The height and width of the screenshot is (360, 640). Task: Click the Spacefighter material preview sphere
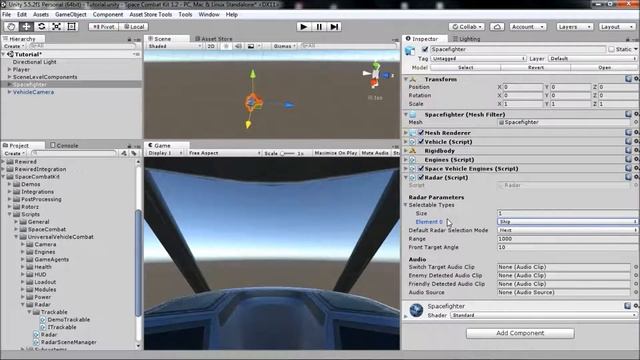coord(416,310)
